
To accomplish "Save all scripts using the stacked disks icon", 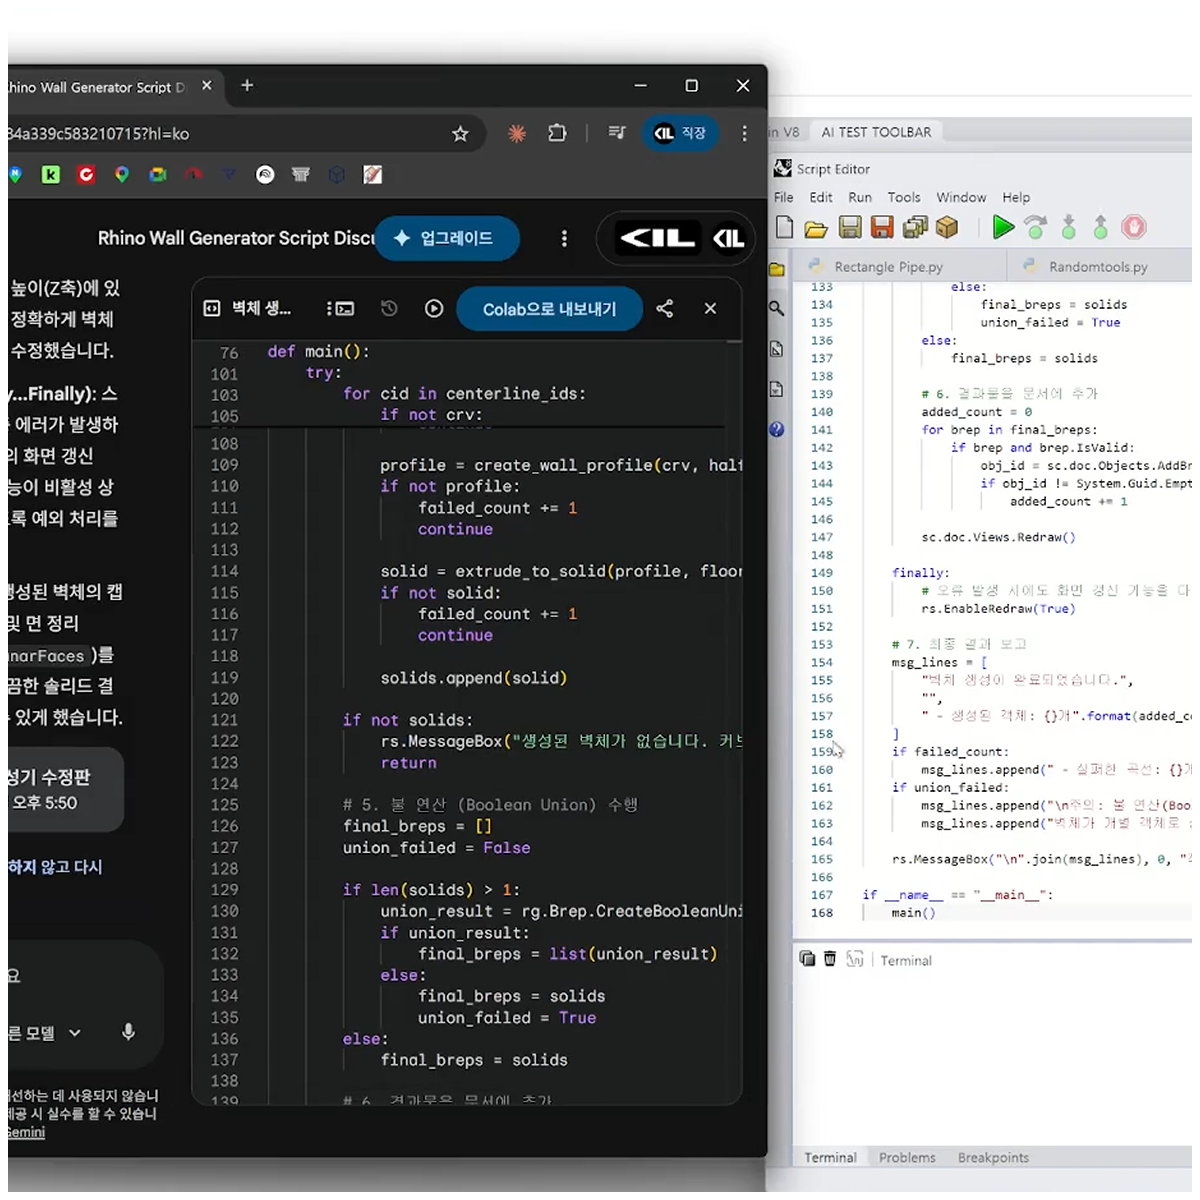I will pyautogui.click(x=915, y=228).
